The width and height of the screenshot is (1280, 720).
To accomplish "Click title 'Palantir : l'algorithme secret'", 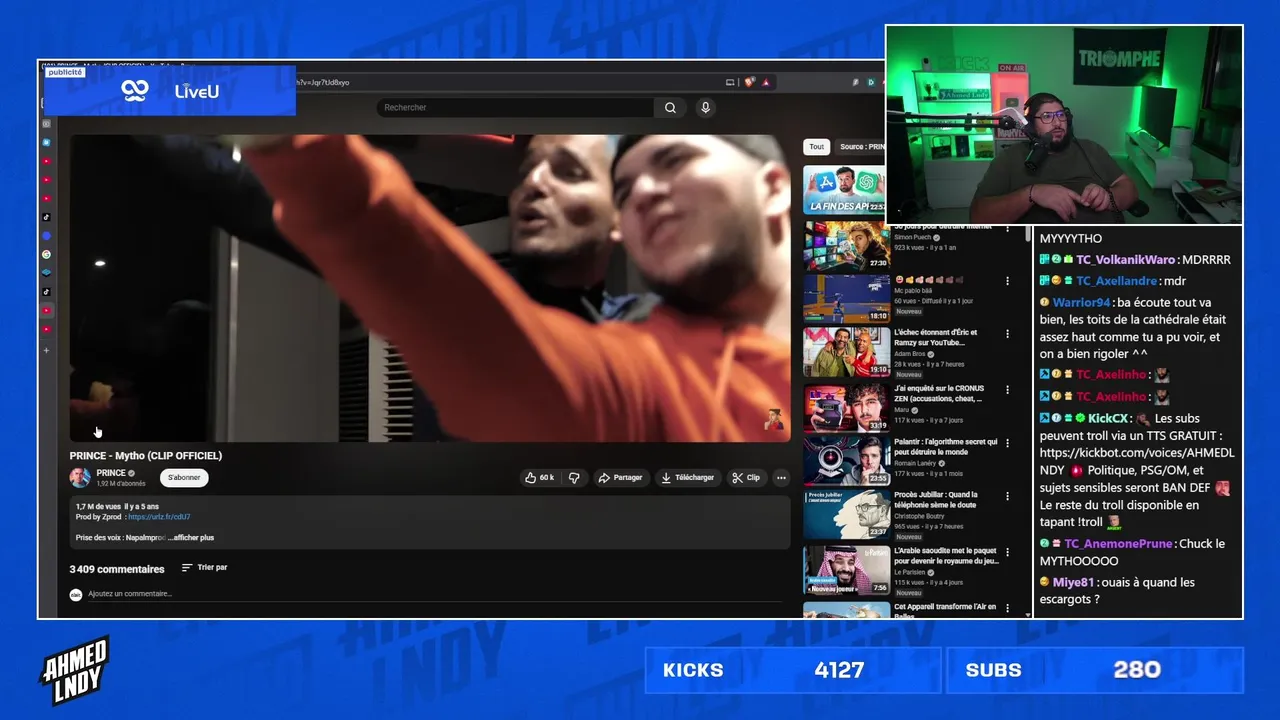I will (x=946, y=446).
